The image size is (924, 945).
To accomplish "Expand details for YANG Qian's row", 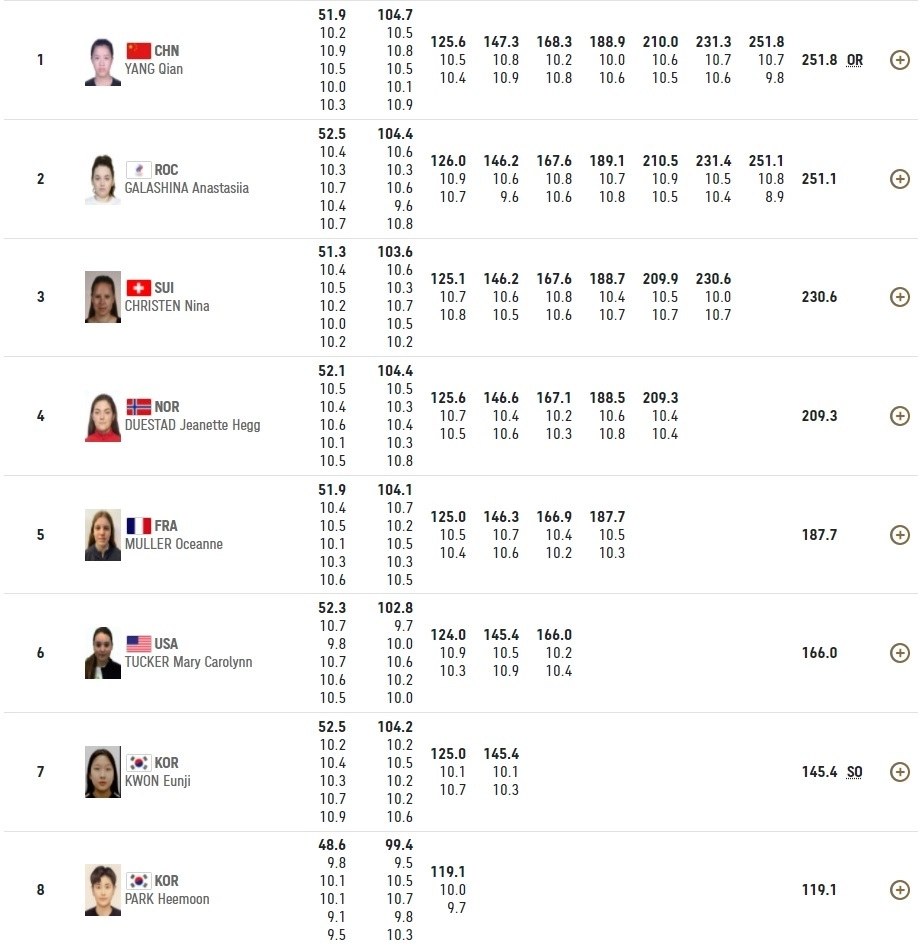I will (899, 60).
